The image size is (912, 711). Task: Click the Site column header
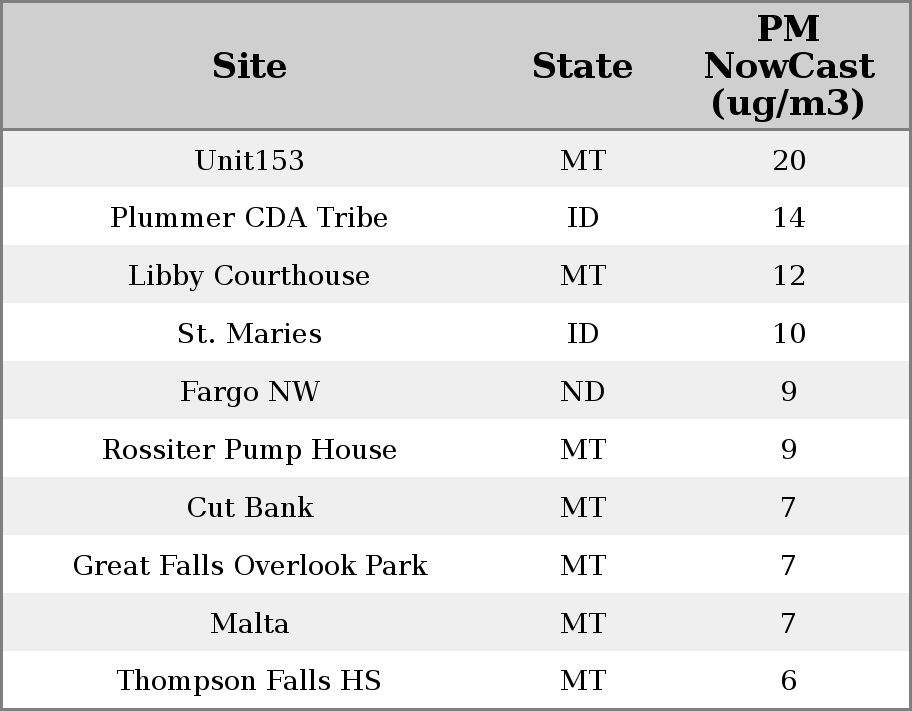coord(249,66)
